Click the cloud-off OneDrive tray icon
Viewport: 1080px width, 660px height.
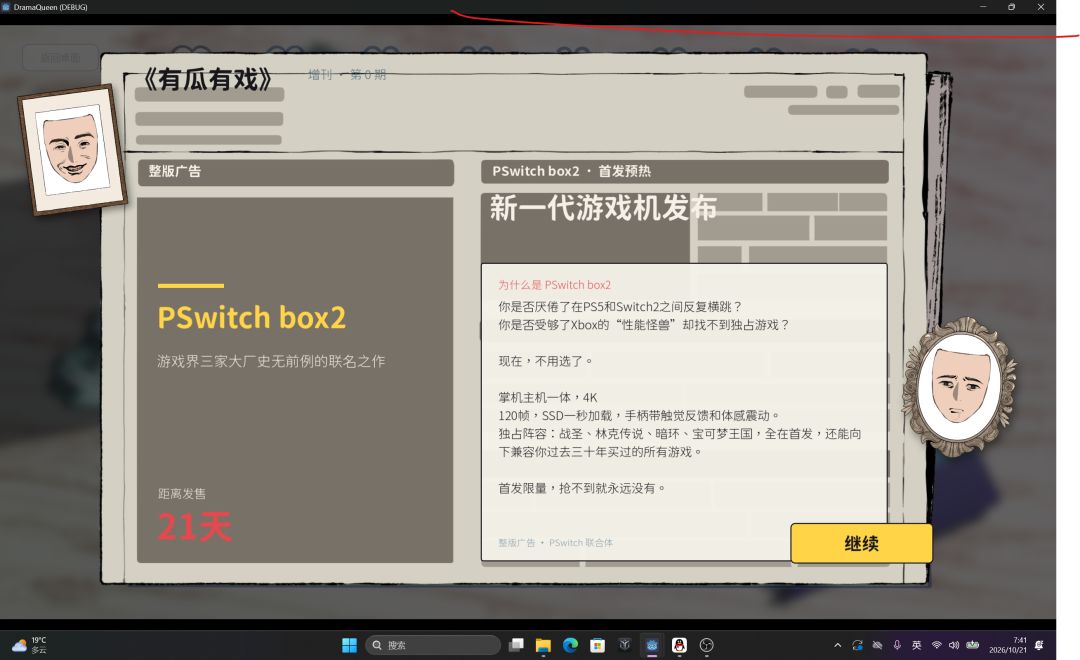[878, 646]
